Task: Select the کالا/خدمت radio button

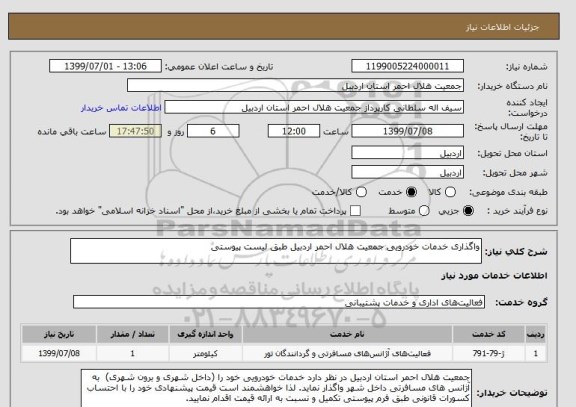Action: point(361,192)
